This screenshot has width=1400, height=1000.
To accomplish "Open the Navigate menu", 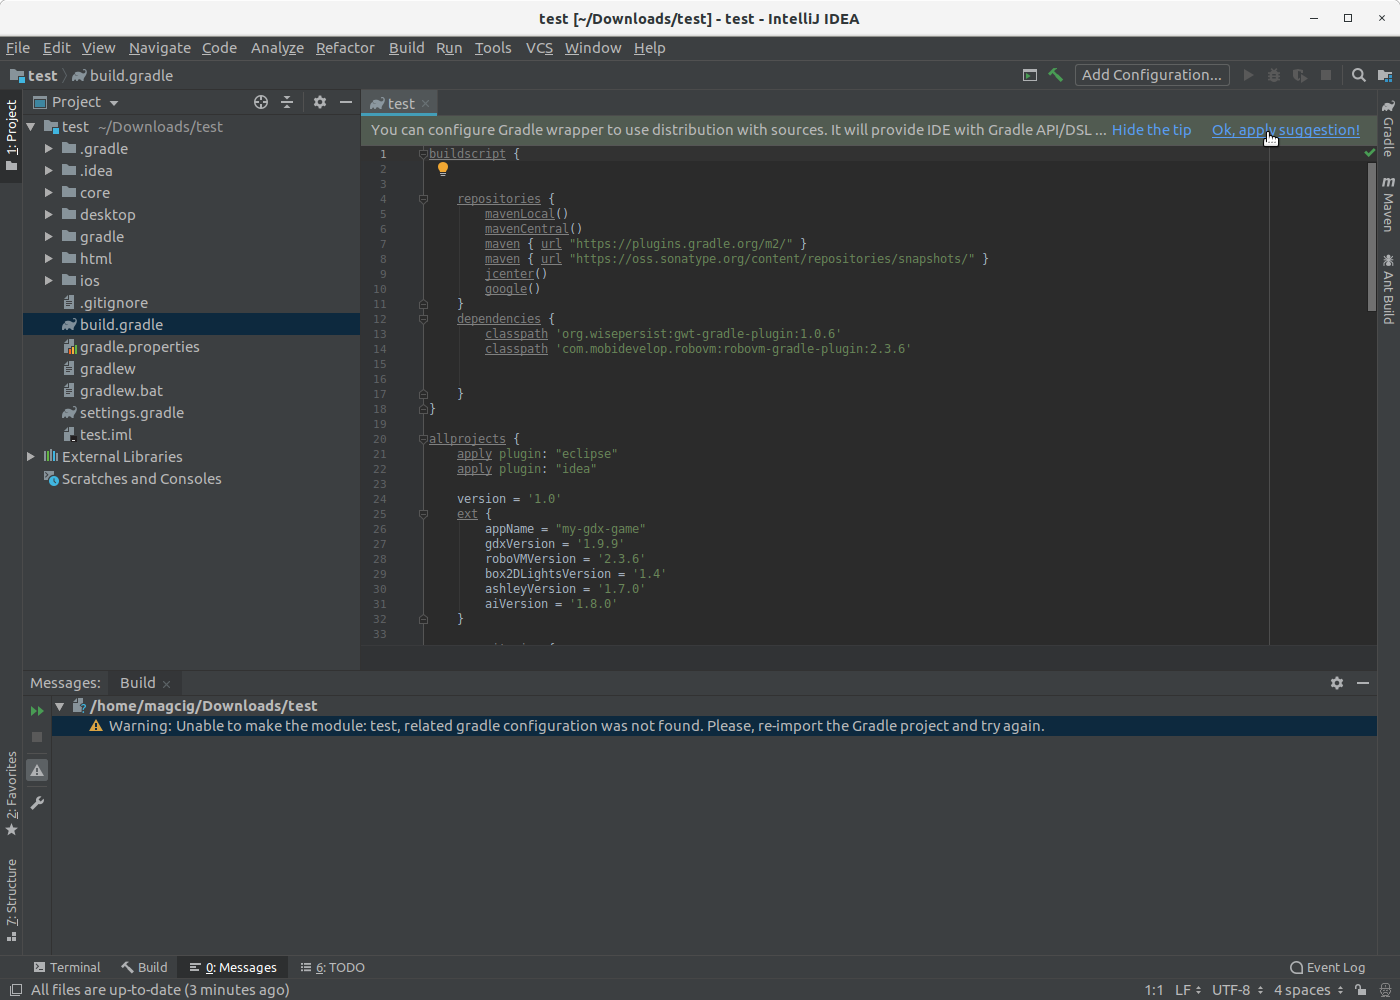I will pyautogui.click(x=159, y=48).
